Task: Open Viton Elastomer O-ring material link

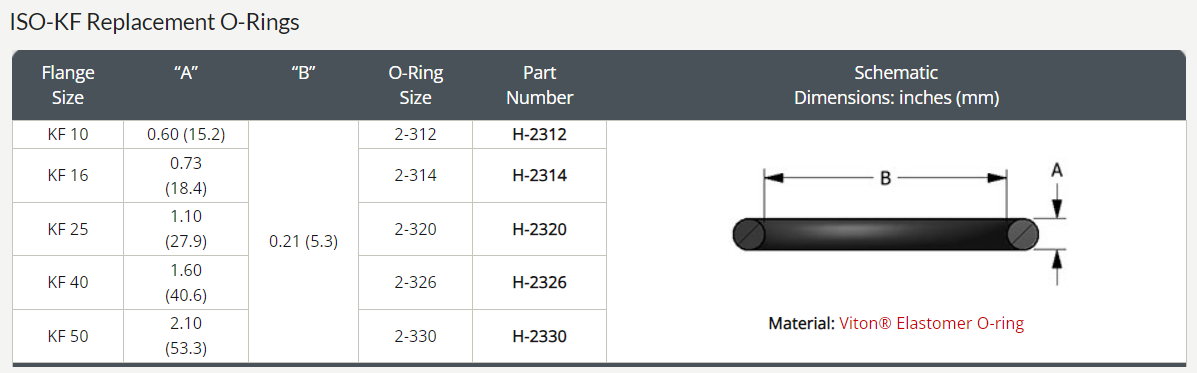Action: (931, 323)
